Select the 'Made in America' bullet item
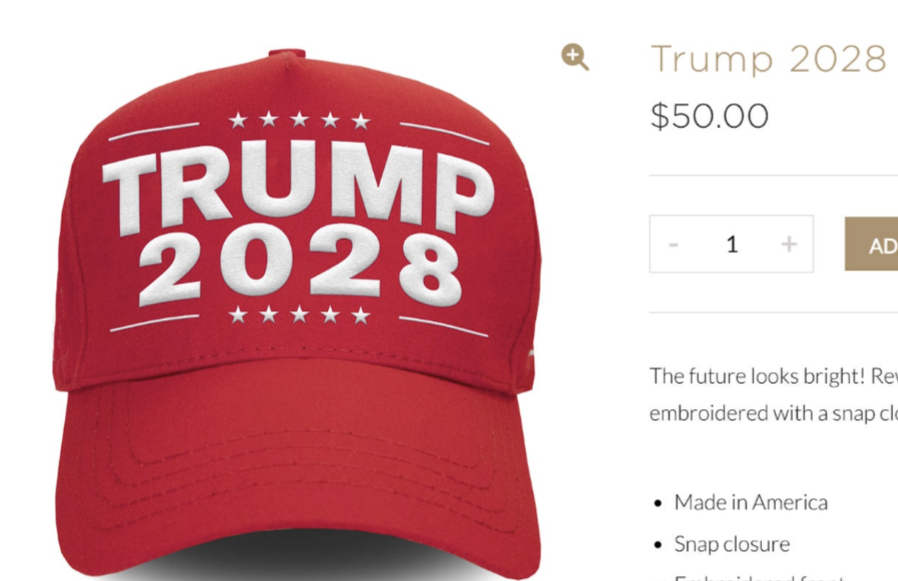This screenshot has height=581, width=898. [x=751, y=503]
